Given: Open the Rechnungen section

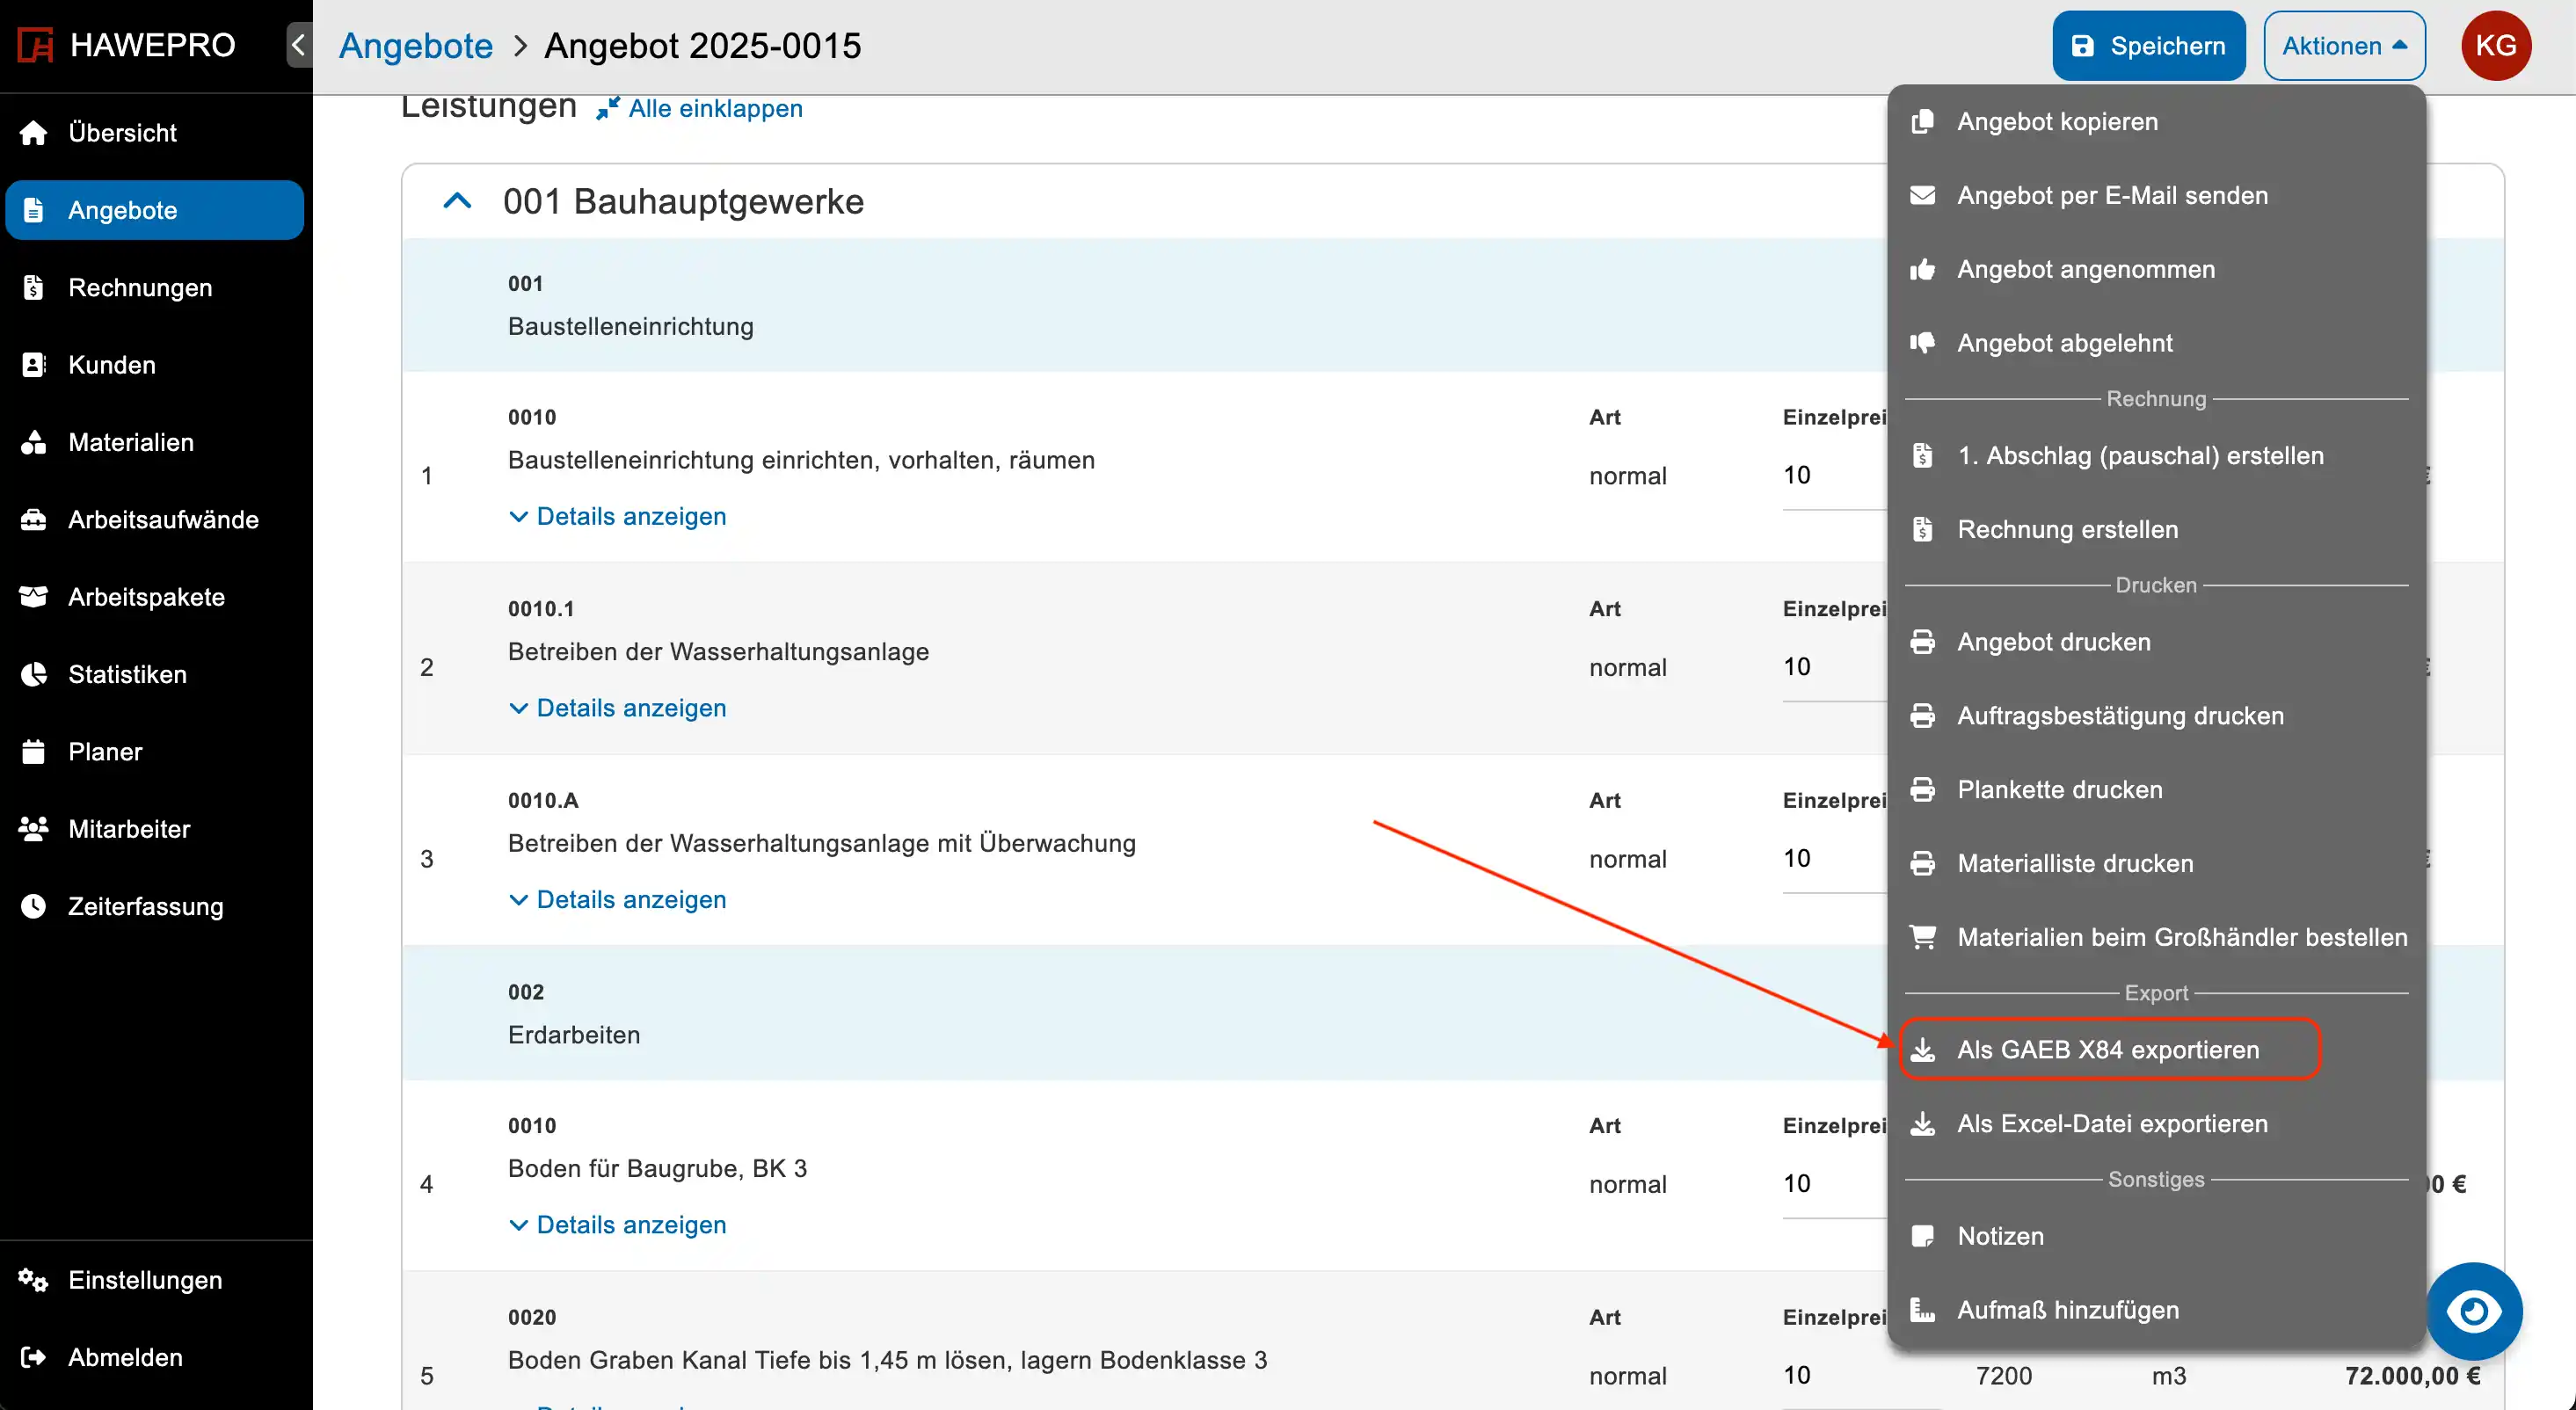Looking at the screenshot, I should click(155, 288).
